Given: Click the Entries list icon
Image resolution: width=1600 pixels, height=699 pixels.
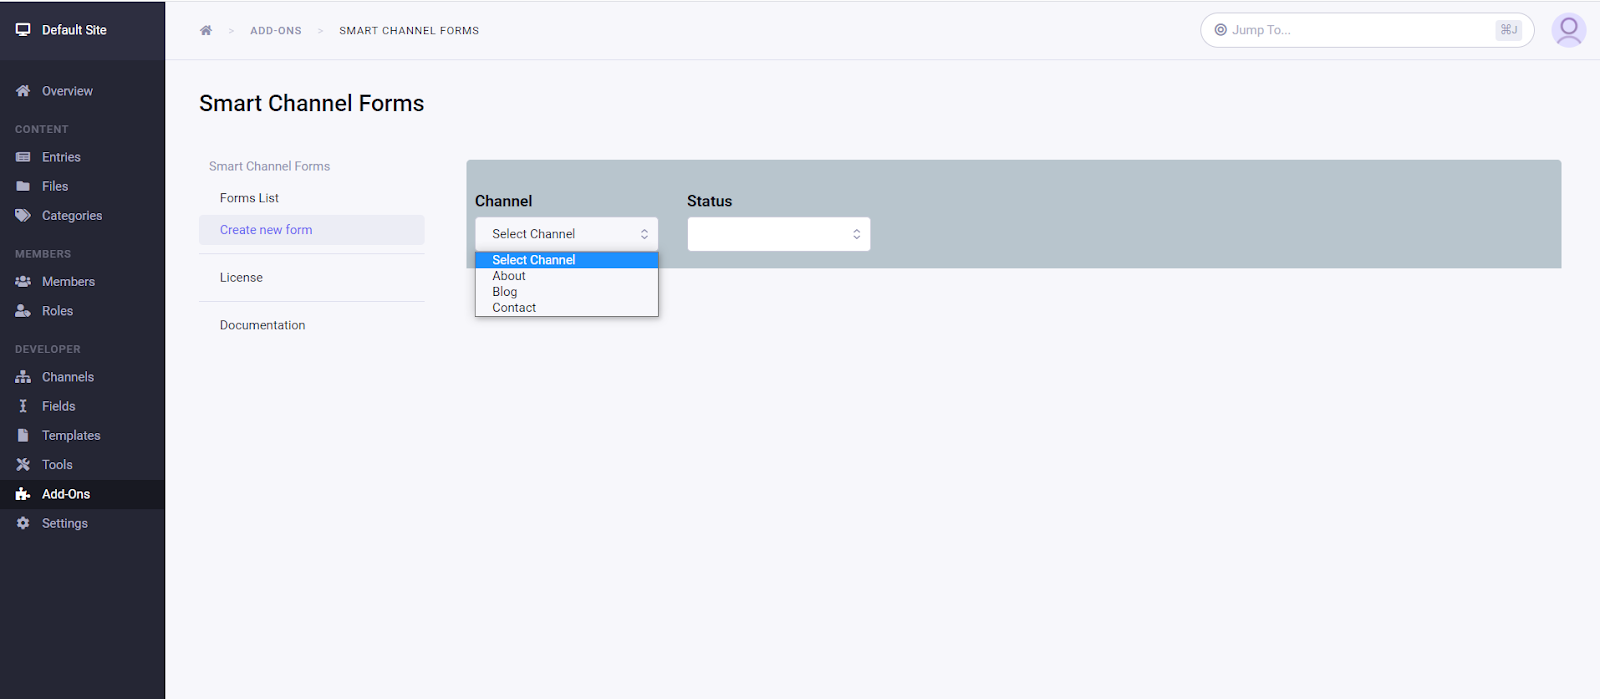Looking at the screenshot, I should point(23,157).
